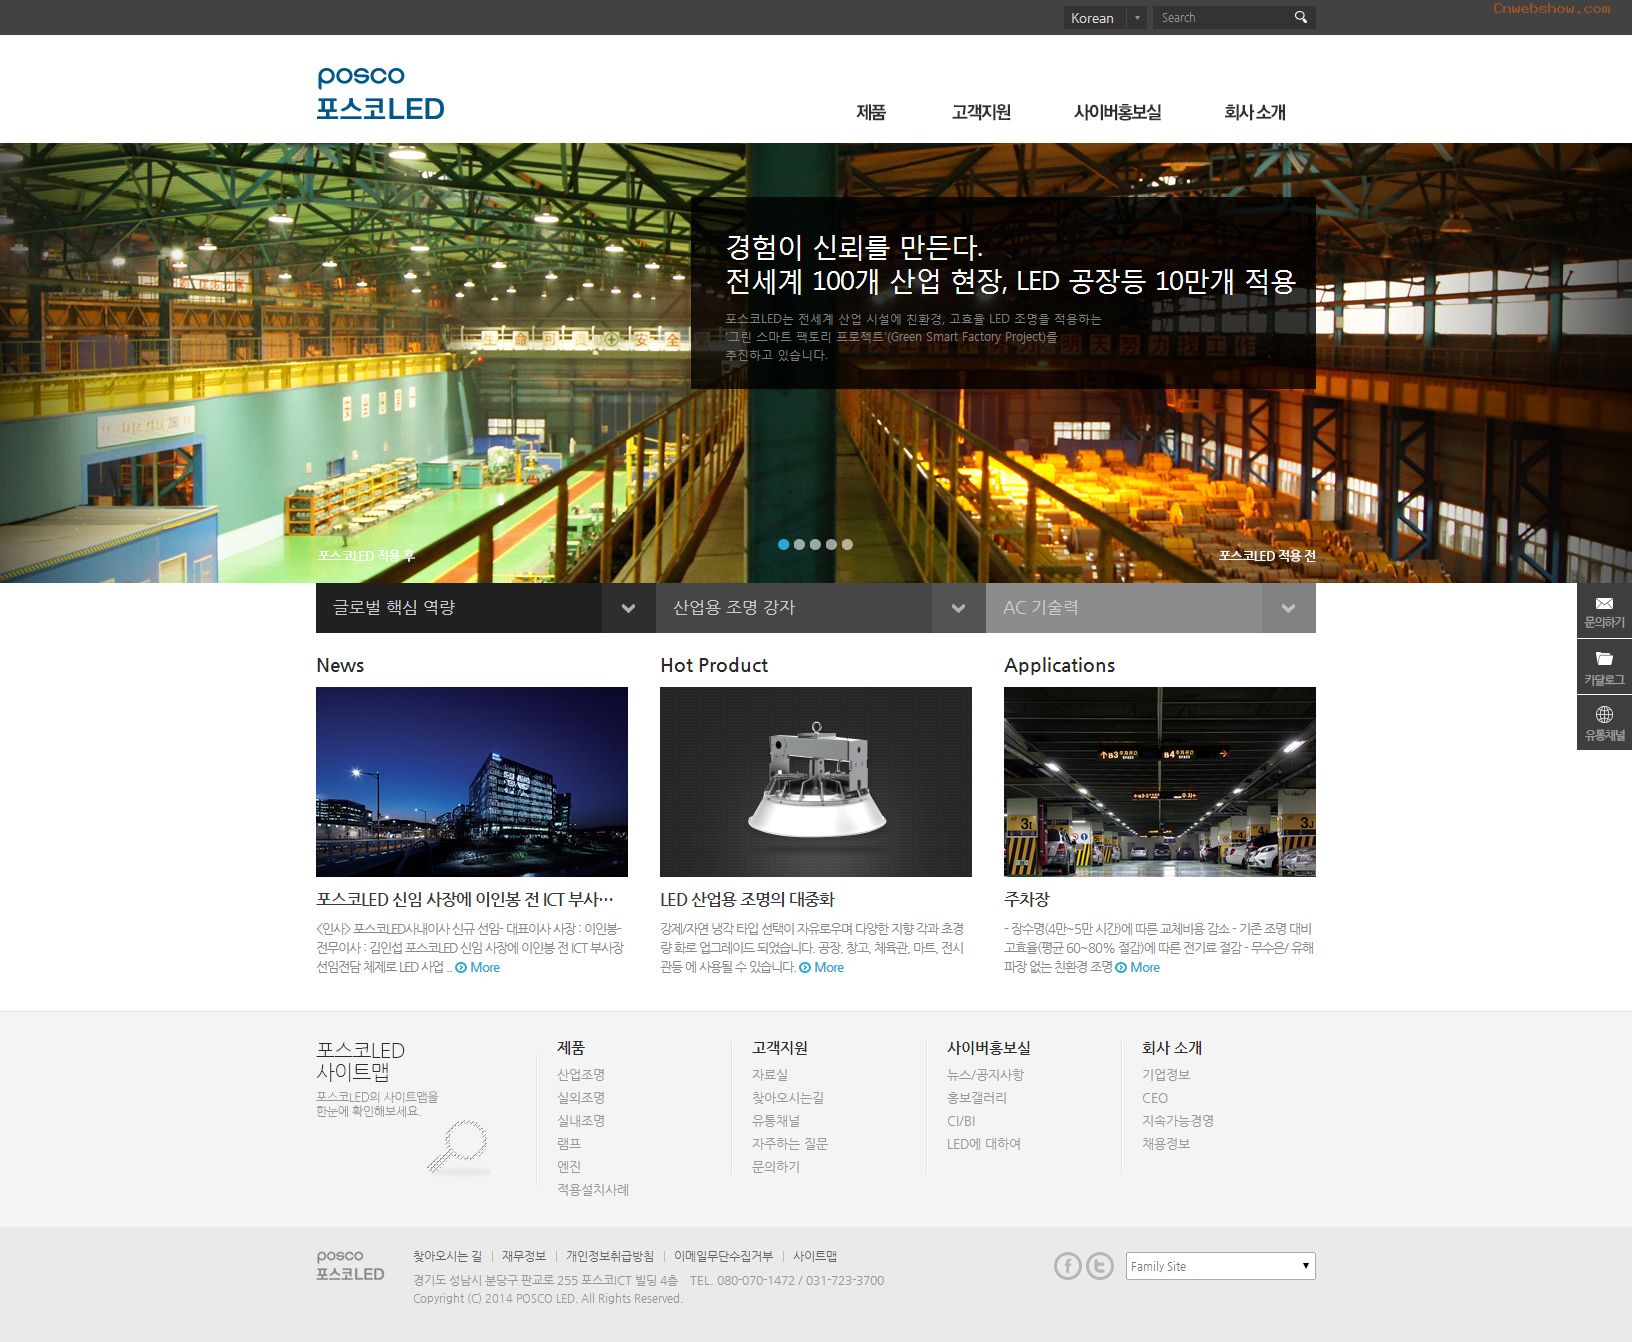Image resolution: width=1632 pixels, height=1342 pixels.
Task: Open the 제품 main menu
Action: pyautogui.click(x=871, y=112)
